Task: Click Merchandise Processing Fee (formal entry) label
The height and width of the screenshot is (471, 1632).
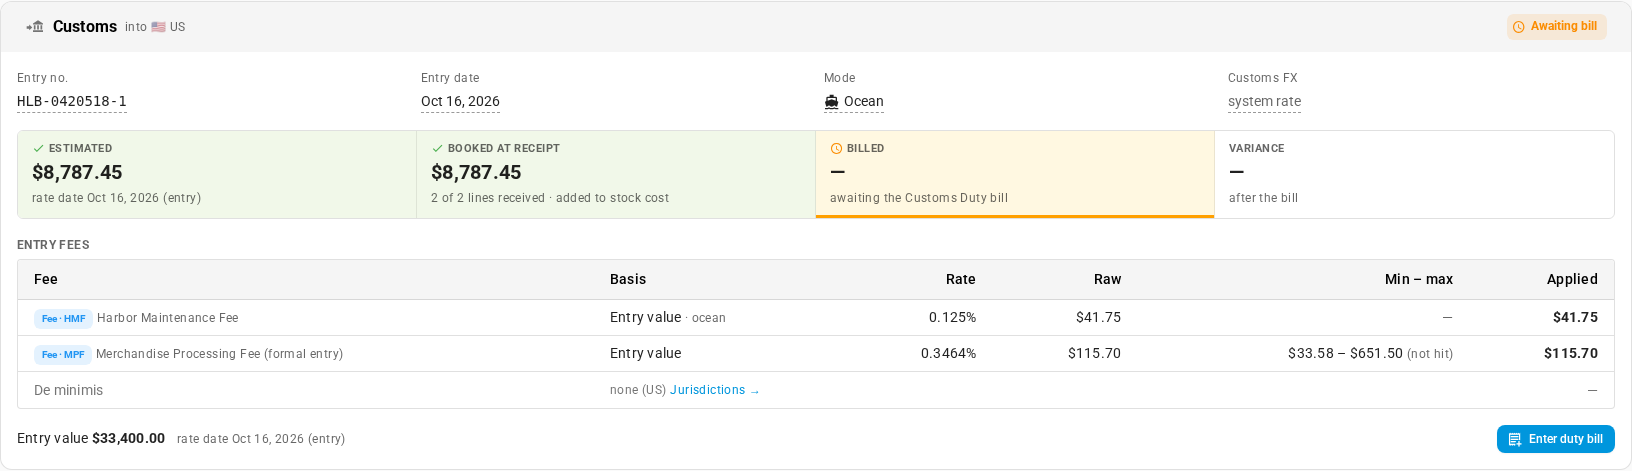Action: (219, 354)
